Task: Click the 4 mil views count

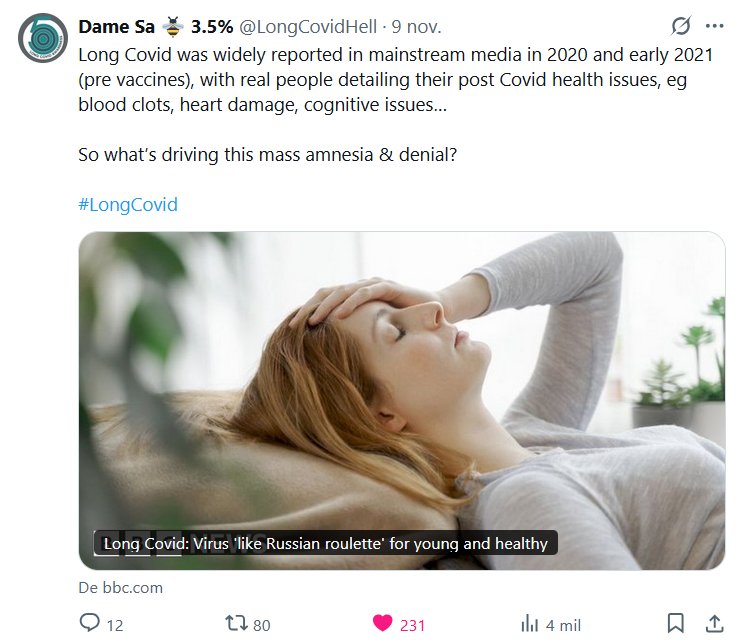Action: click(563, 625)
